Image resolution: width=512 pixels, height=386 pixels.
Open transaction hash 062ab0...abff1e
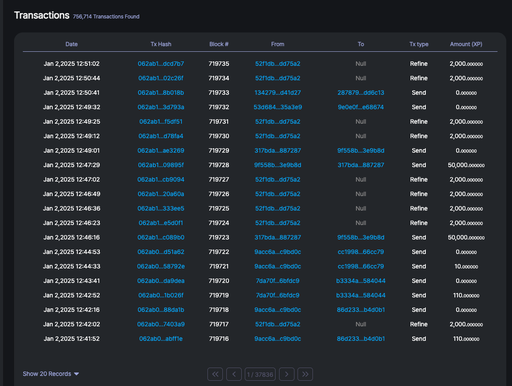[161, 339]
